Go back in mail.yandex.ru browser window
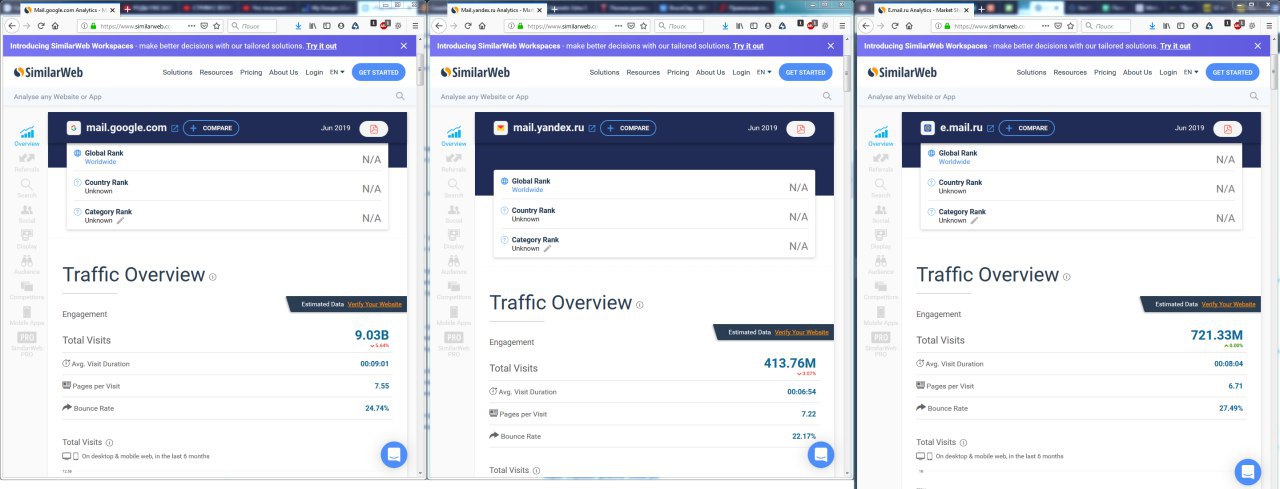The image size is (1280, 489). 439,25
